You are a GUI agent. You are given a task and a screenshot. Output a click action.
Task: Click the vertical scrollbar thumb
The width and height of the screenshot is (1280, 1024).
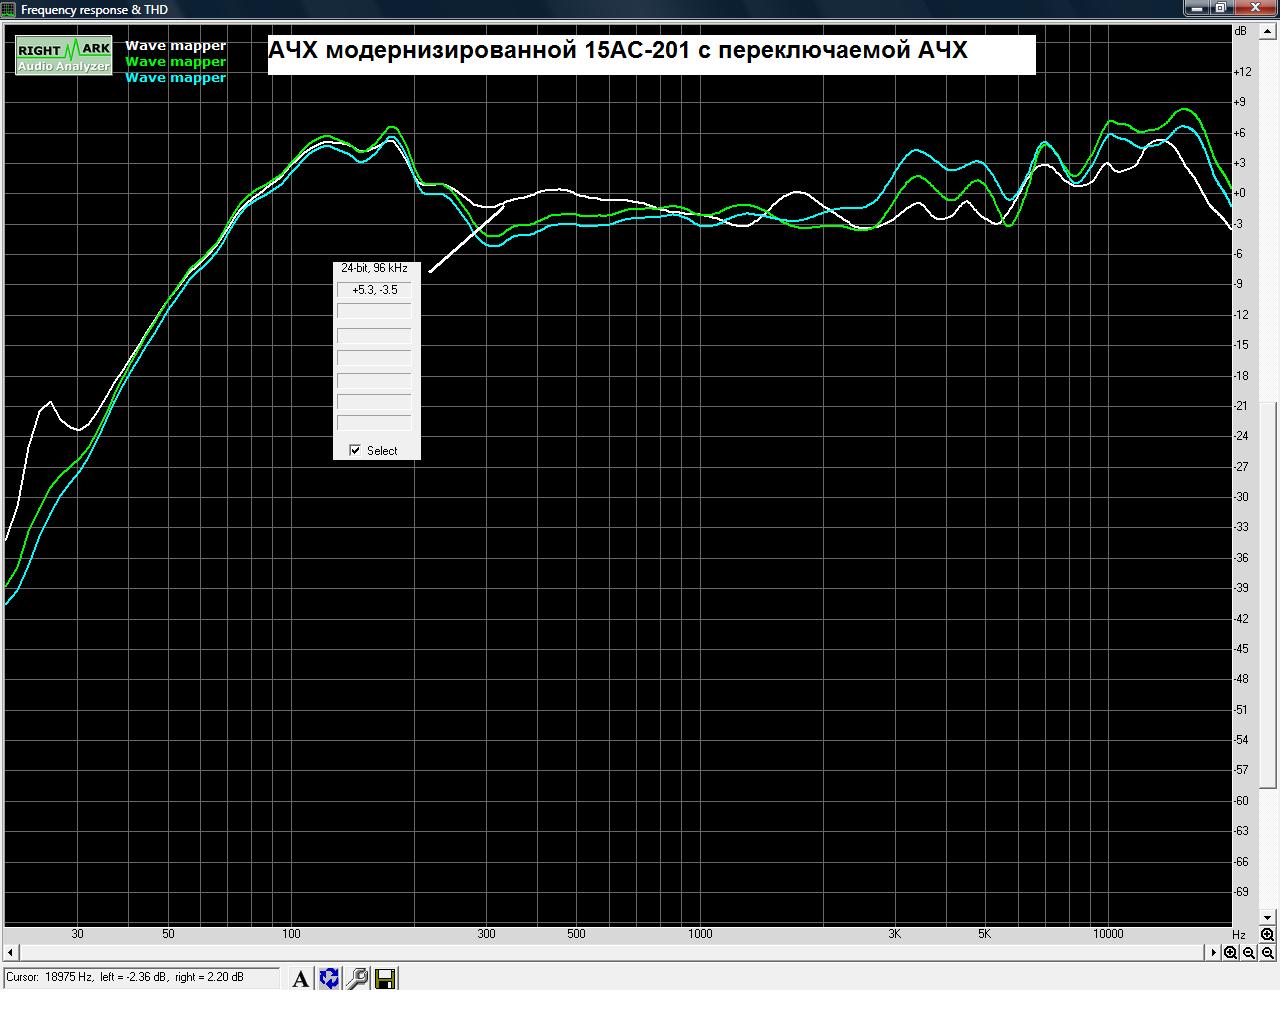1268,593
